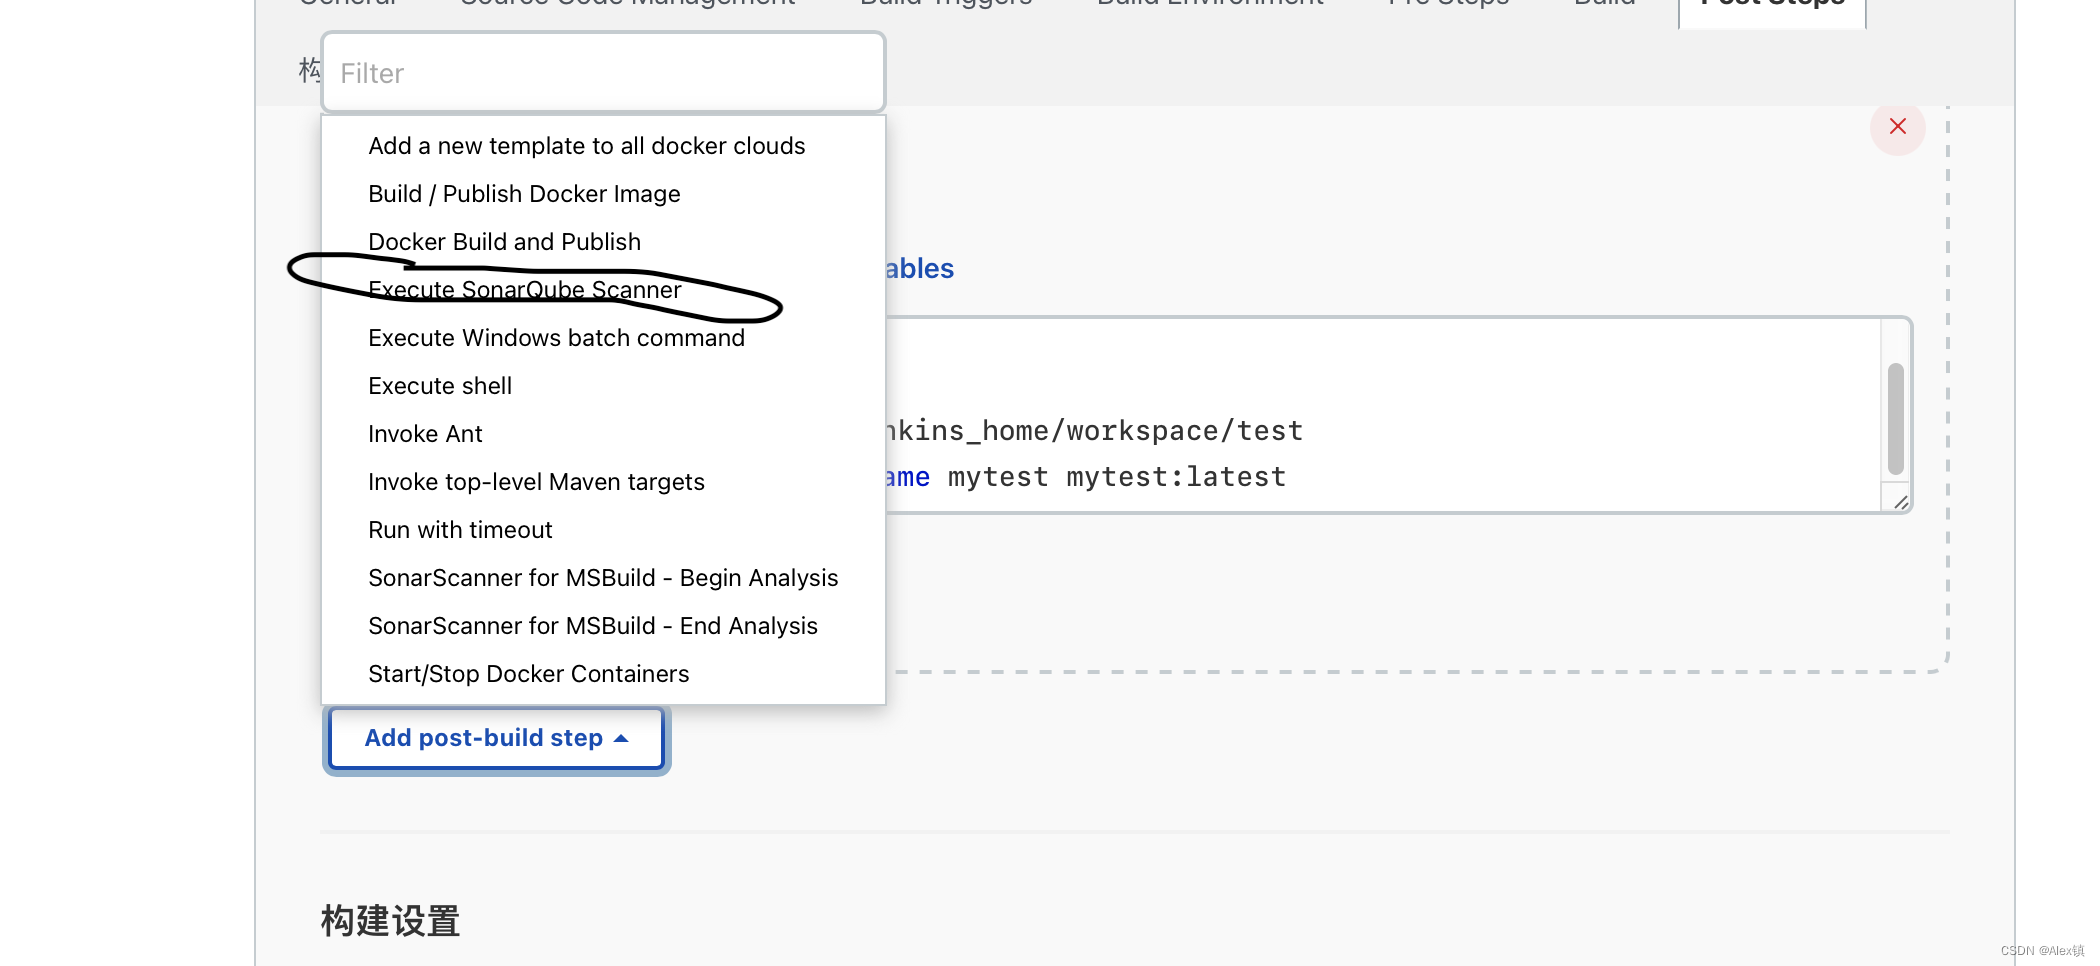Choose SonarScanner for MSBuild - Begin Analysis
Viewport: 2100px width, 966px height.
(603, 578)
